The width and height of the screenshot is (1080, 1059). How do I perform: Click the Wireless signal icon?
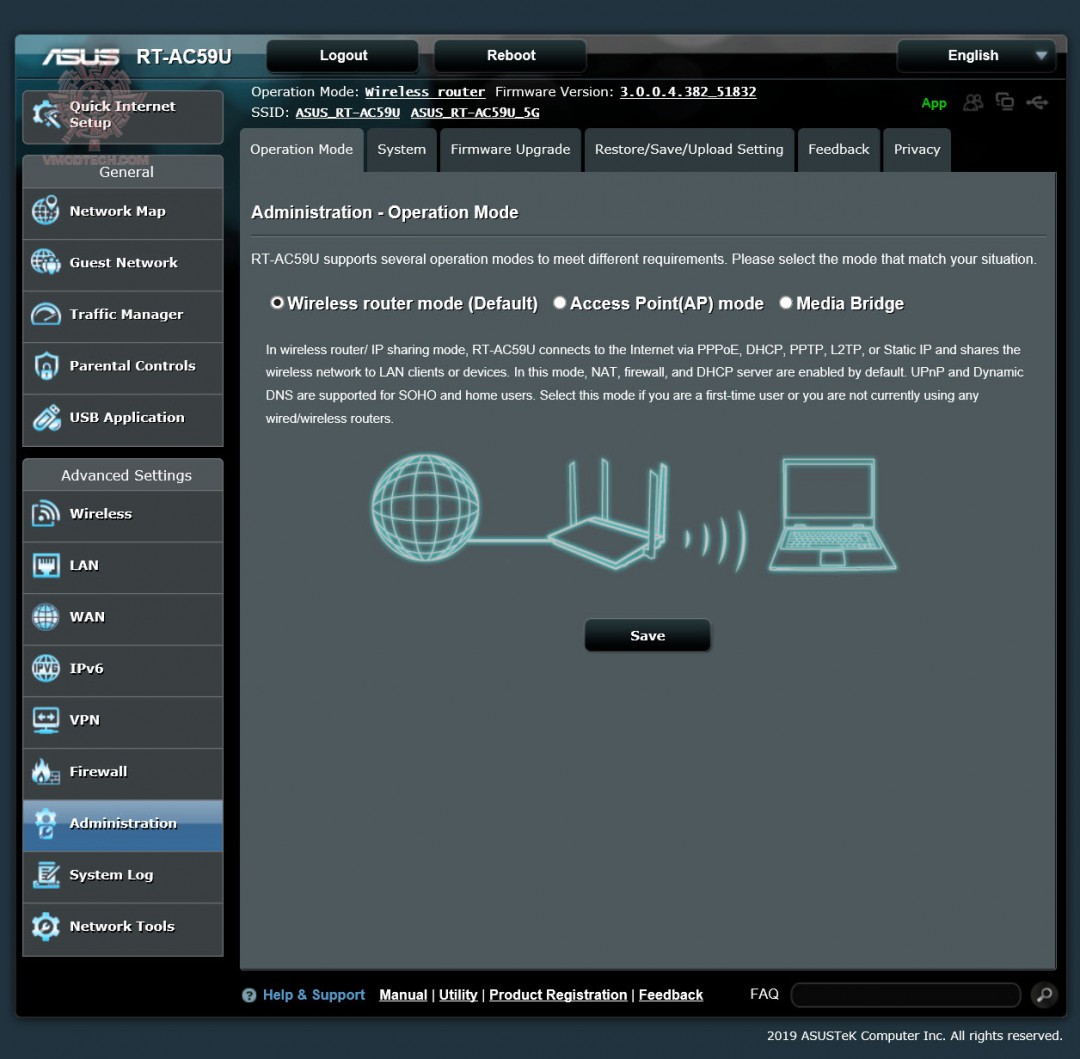click(45, 514)
